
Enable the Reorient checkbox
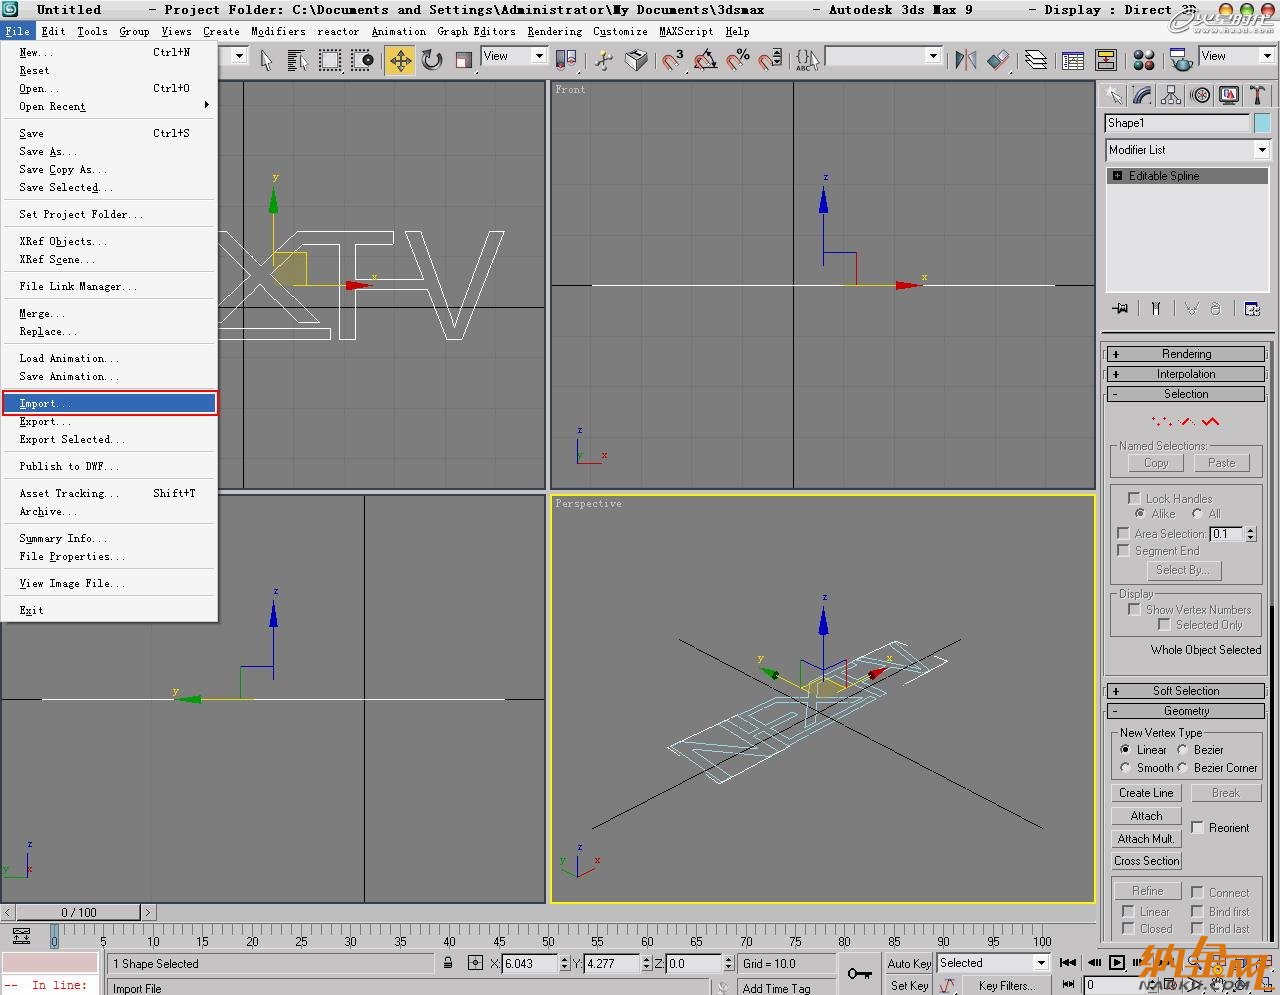coord(1197,827)
